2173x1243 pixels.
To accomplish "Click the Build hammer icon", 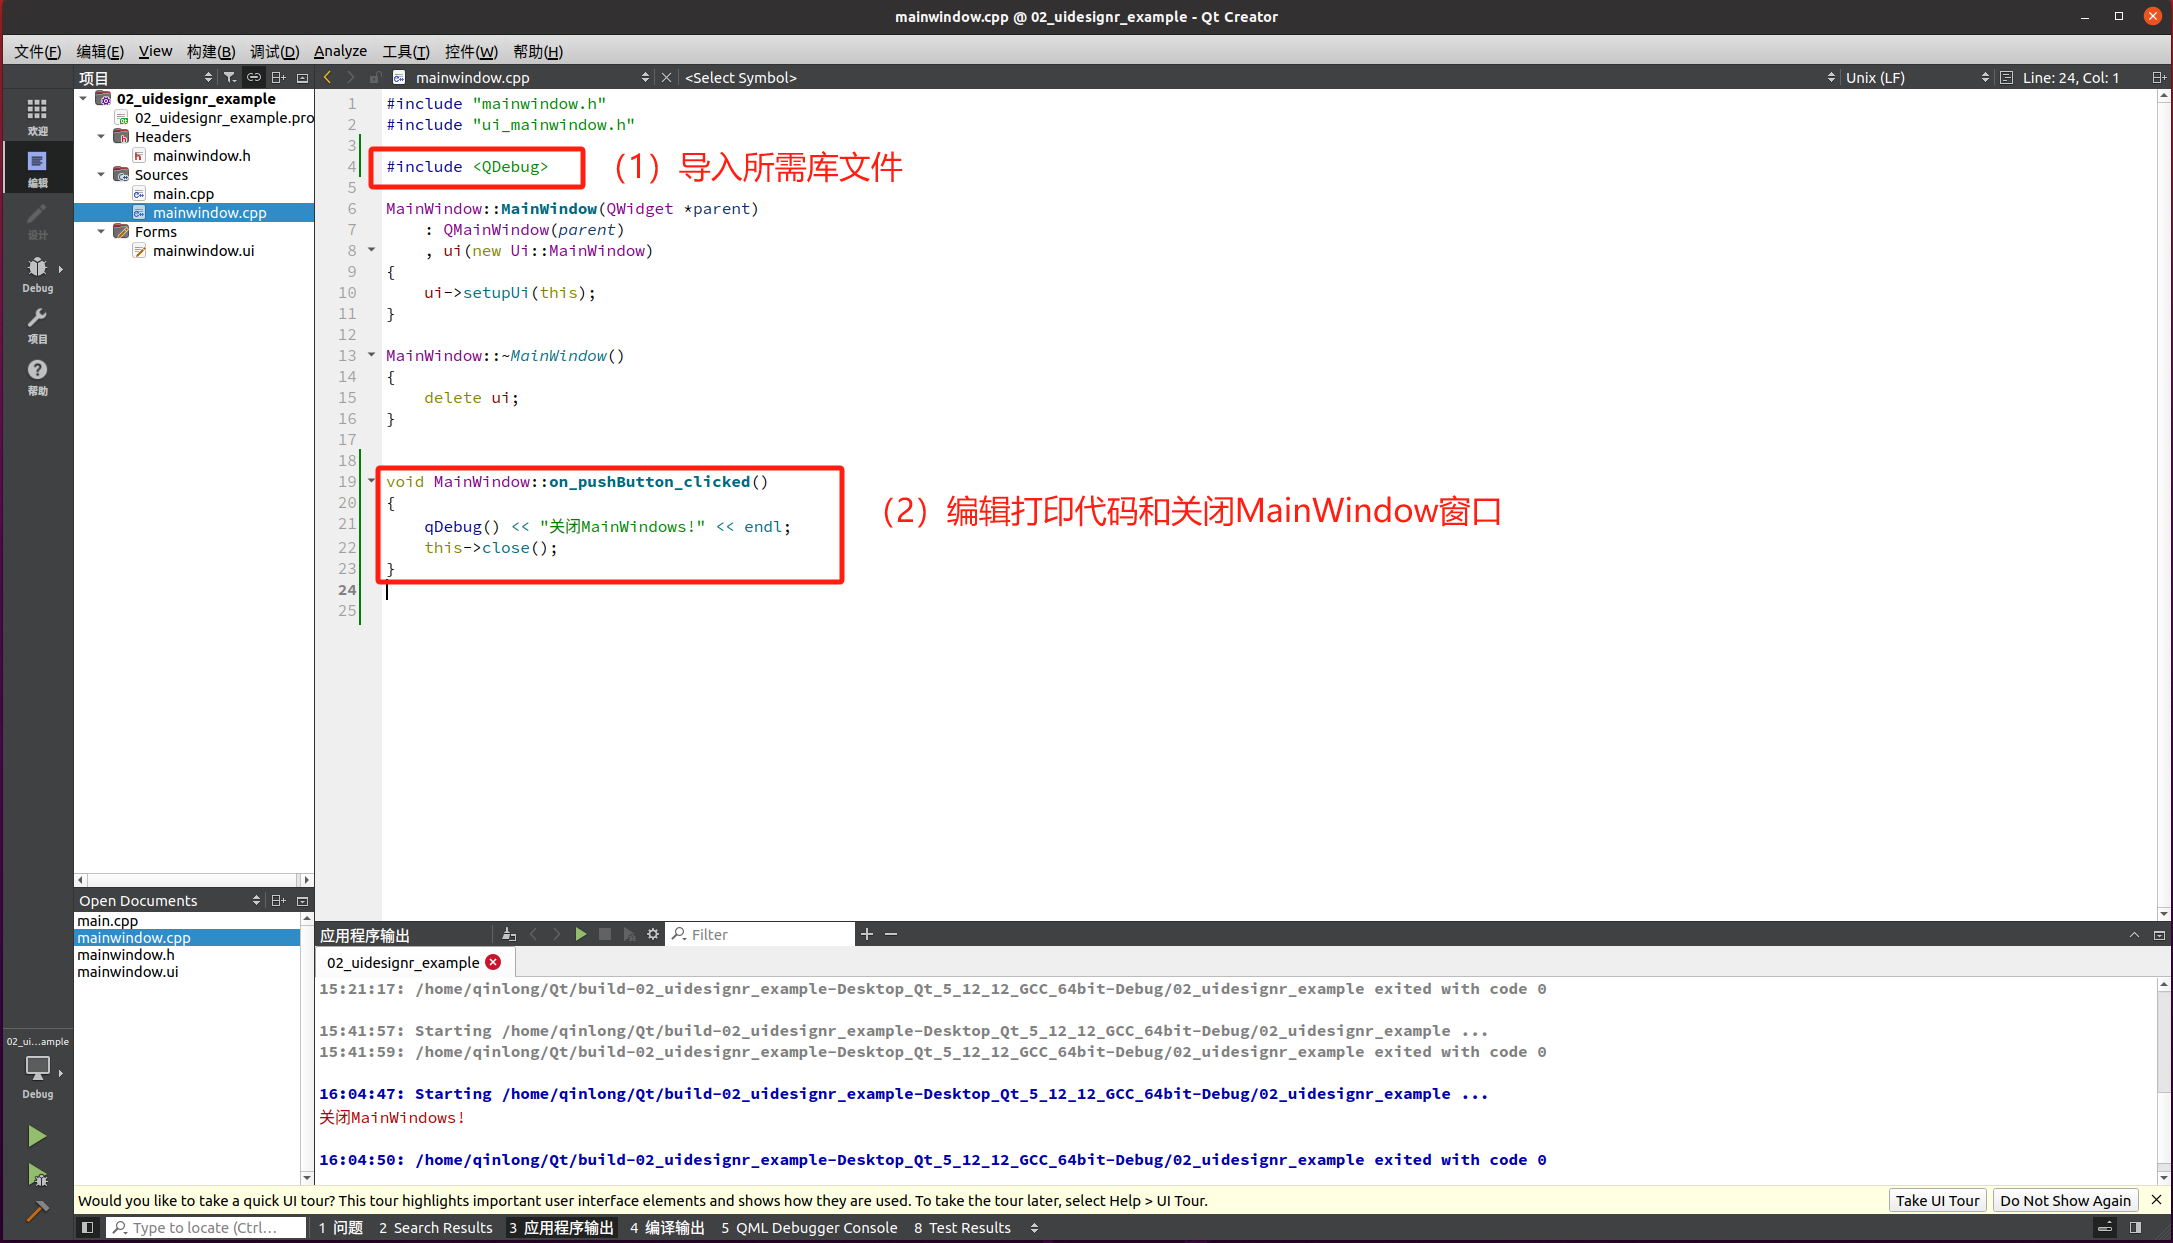I will pyautogui.click(x=37, y=1211).
